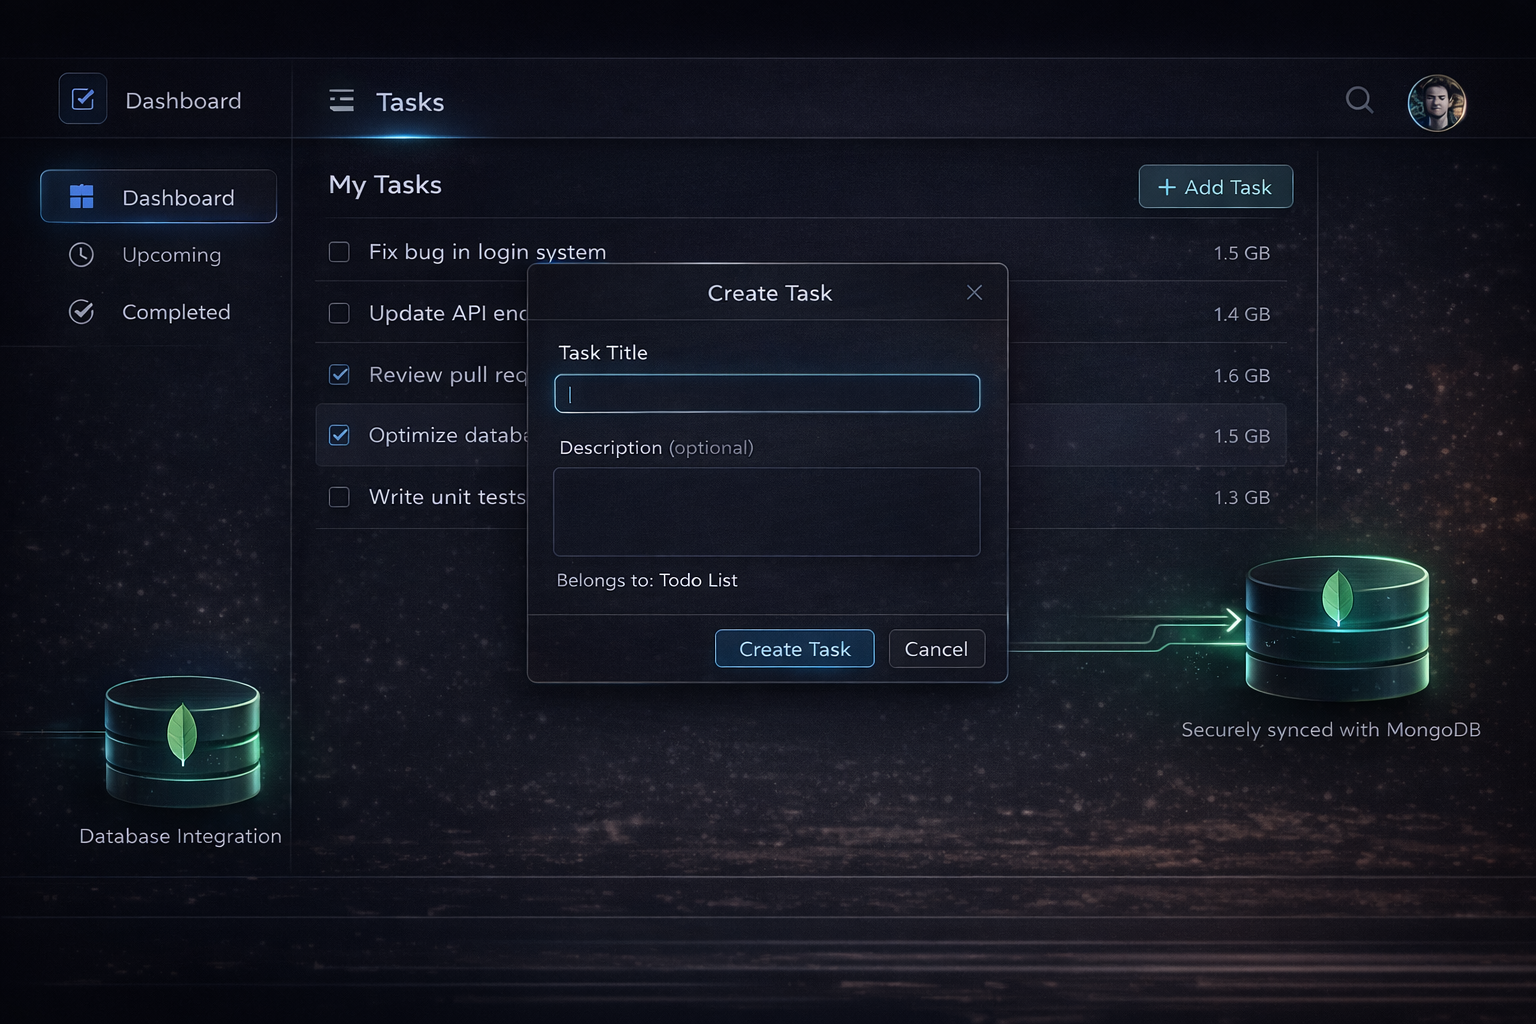
Task: Check the Write unit tests checkbox
Action: (x=340, y=497)
